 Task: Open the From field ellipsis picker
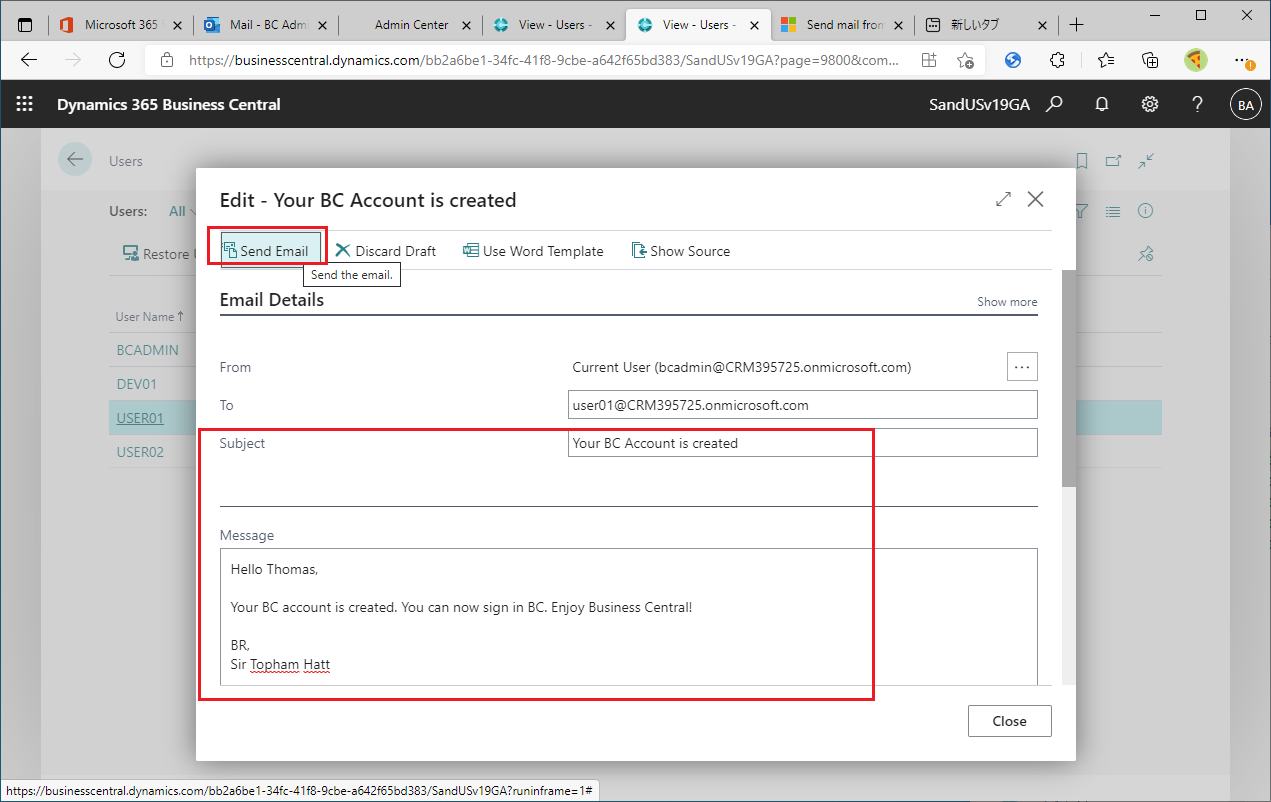pos(1021,366)
